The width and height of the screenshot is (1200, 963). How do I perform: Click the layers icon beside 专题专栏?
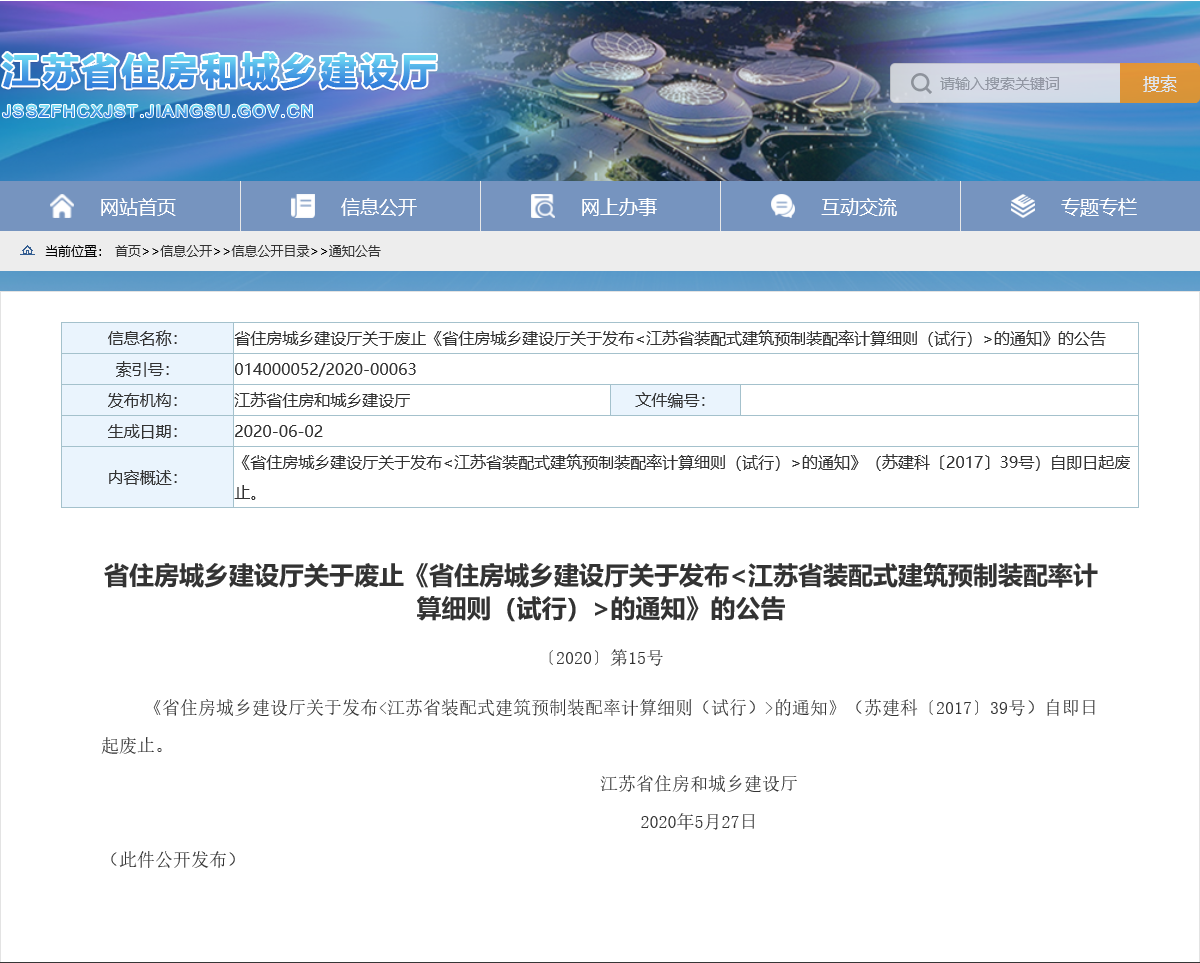(1022, 206)
